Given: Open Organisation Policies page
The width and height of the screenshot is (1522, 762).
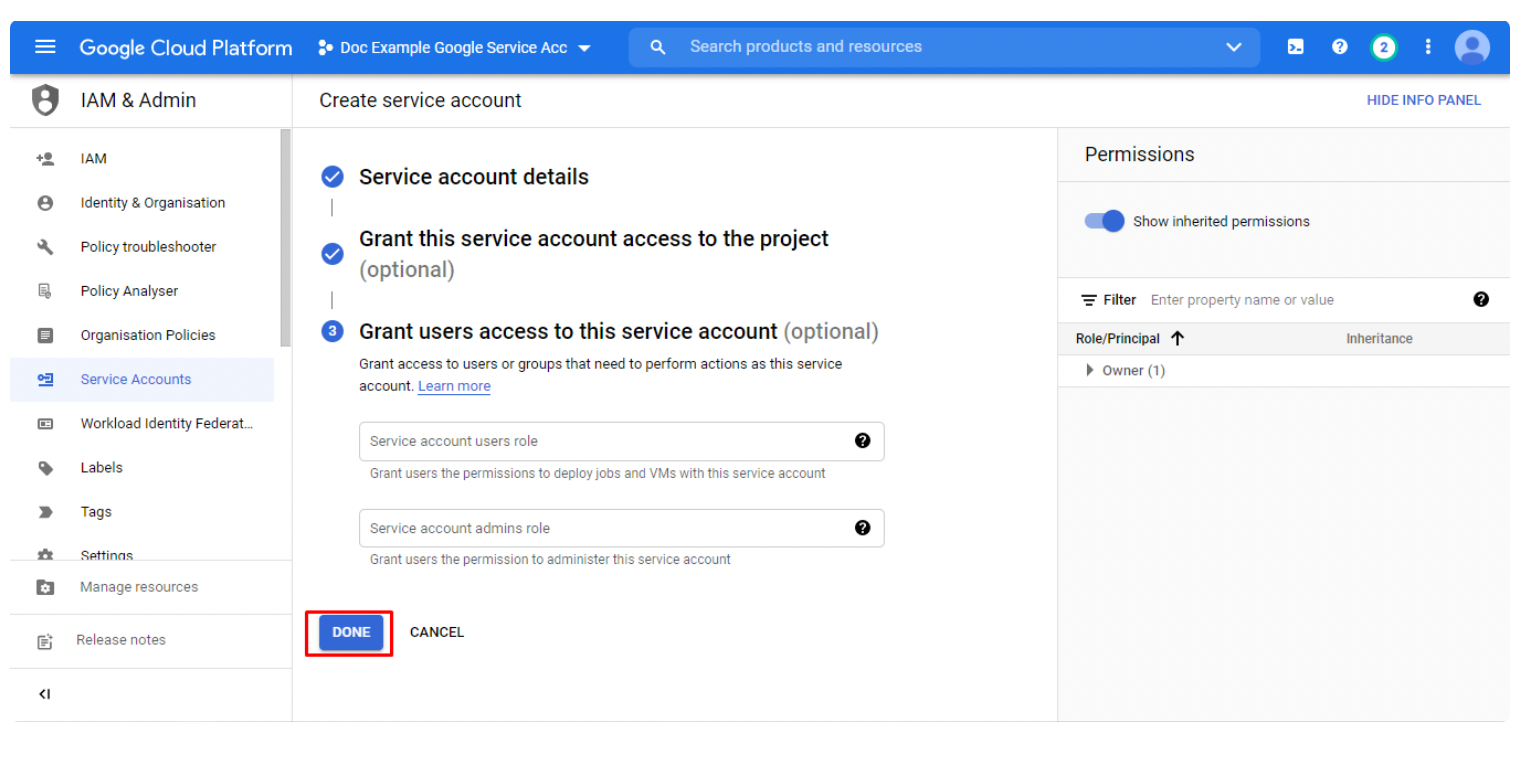Looking at the screenshot, I should (x=148, y=335).
